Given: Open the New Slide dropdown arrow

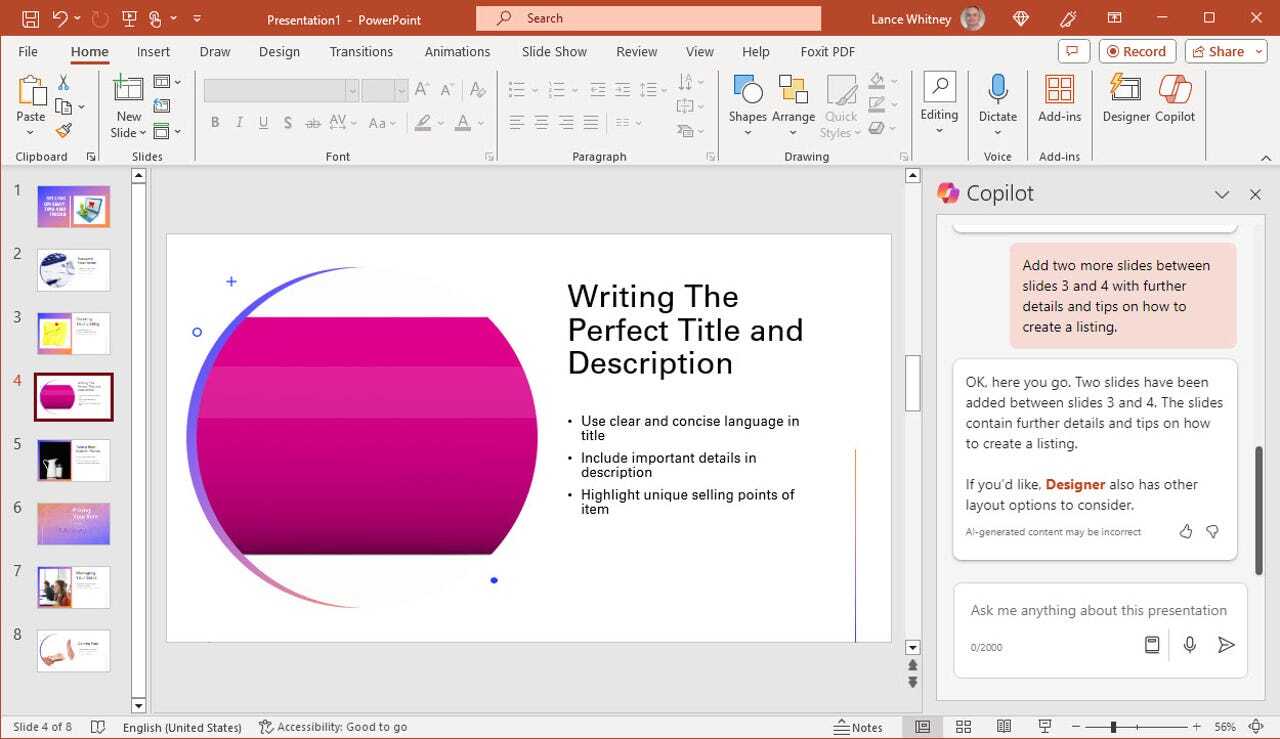Looking at the screenshot, I should 143,133.
